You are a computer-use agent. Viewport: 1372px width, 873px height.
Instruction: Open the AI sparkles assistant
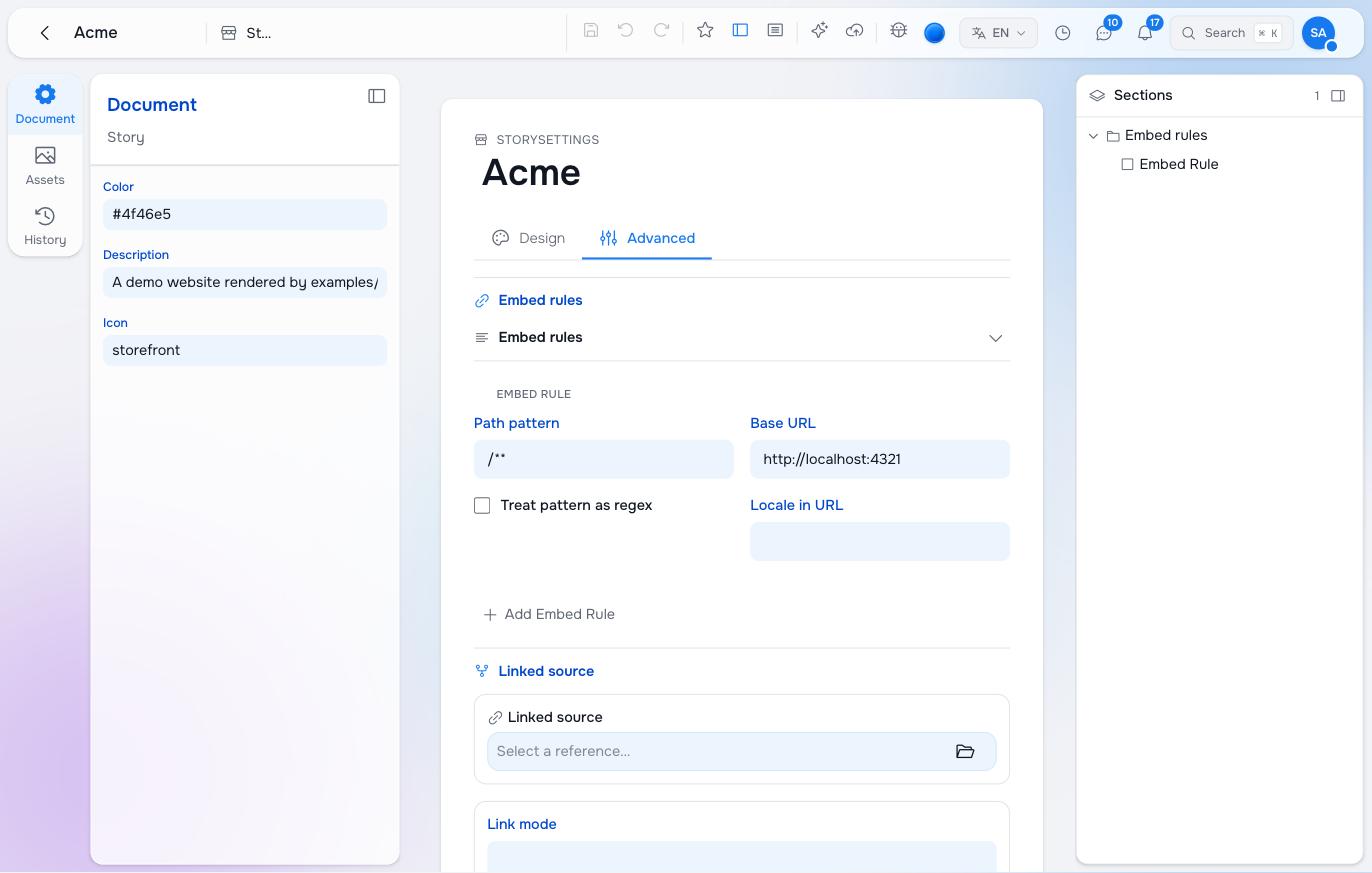tap(819, 31)
